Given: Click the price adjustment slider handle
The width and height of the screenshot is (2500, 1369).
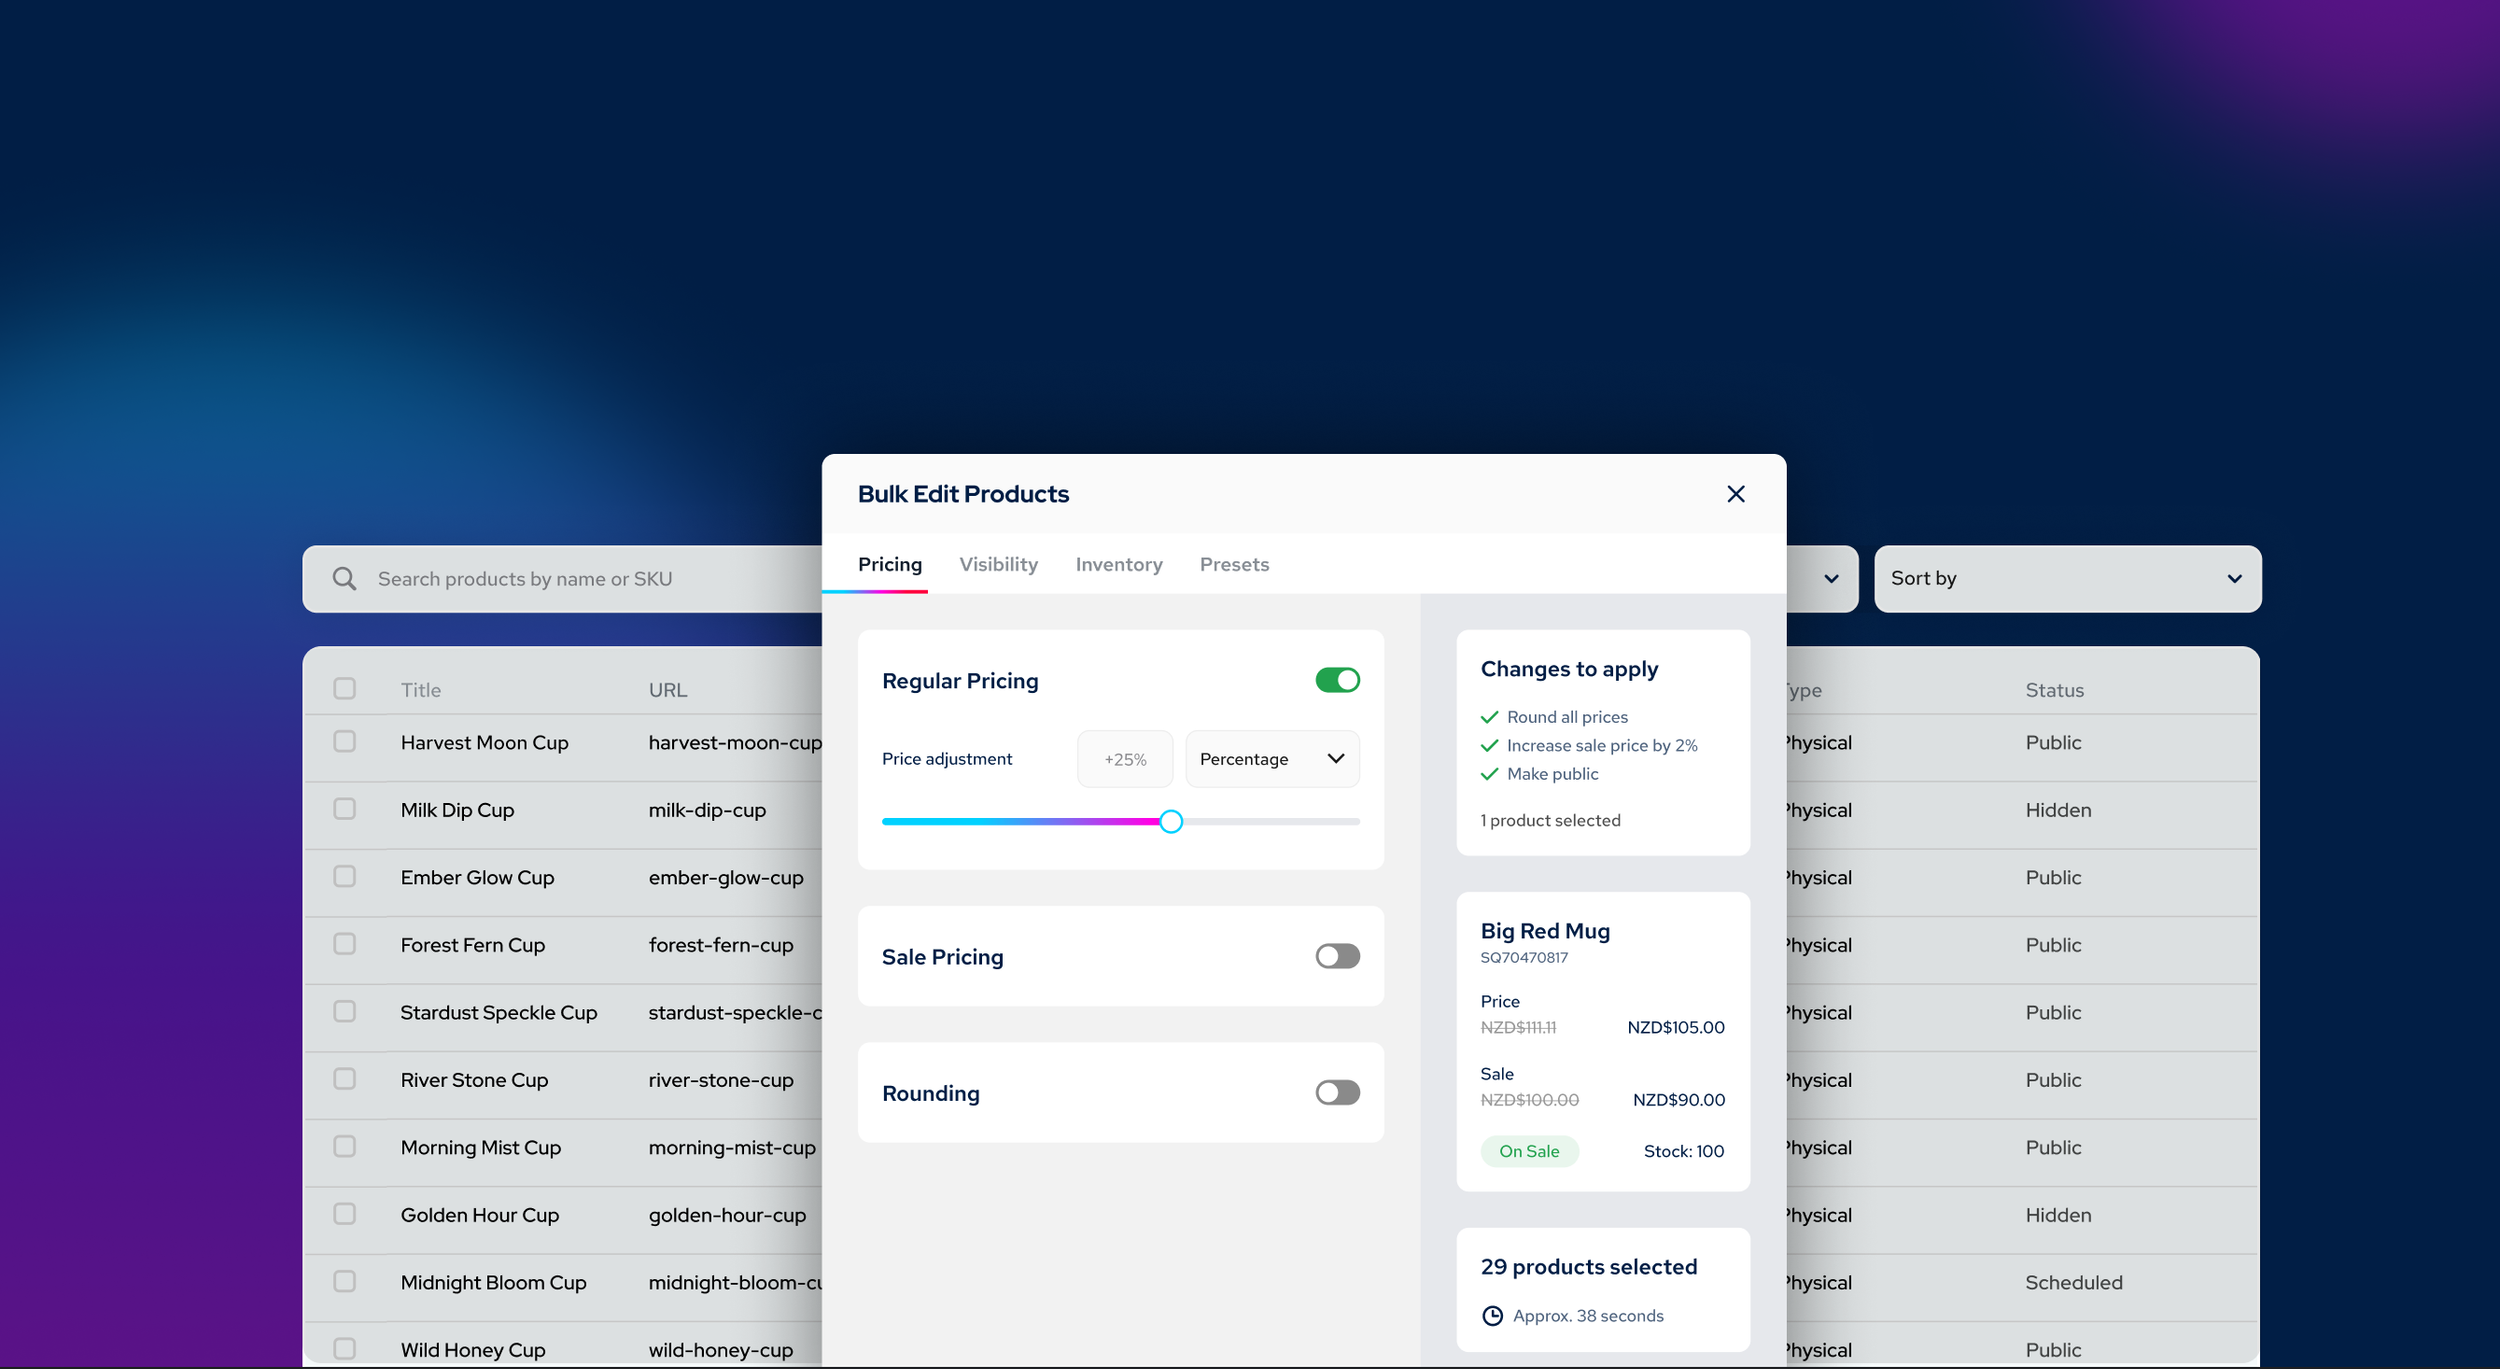Looking at the screenshot, I should click(1171, 822).
